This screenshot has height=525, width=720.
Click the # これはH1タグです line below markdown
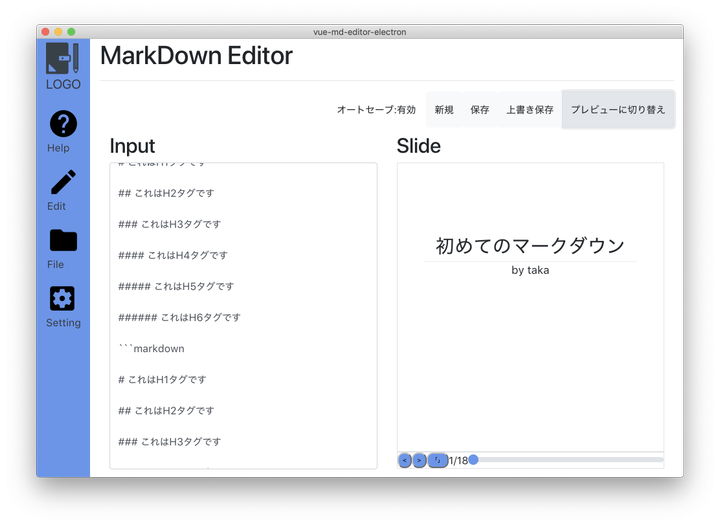(x=162, y=379)
